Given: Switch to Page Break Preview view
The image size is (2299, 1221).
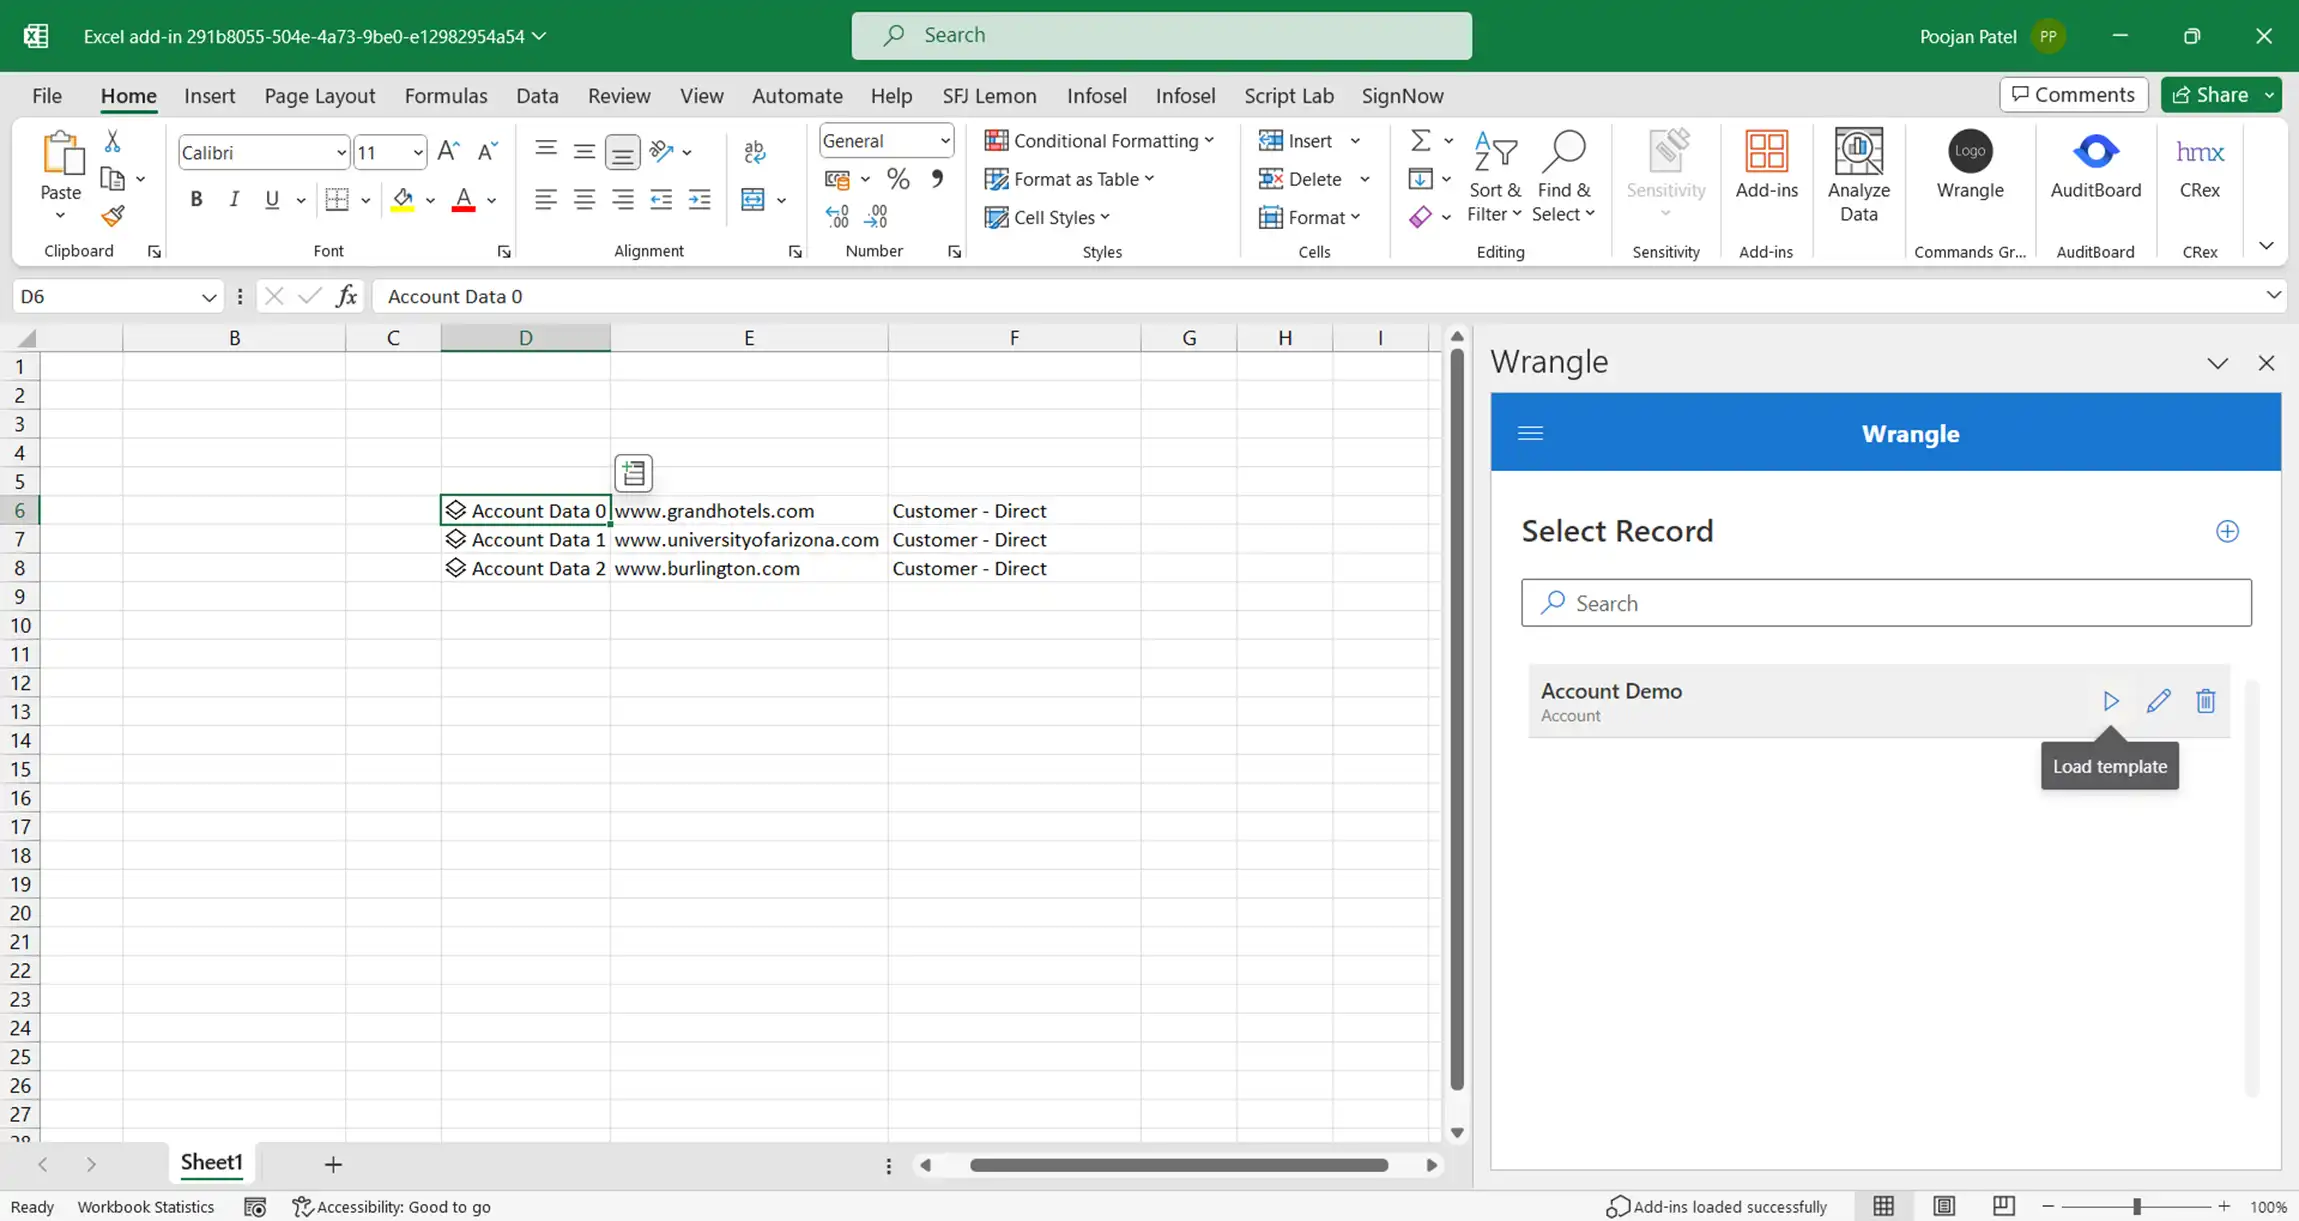Looking at the screenshot, I should [x=2004, y=1206].
